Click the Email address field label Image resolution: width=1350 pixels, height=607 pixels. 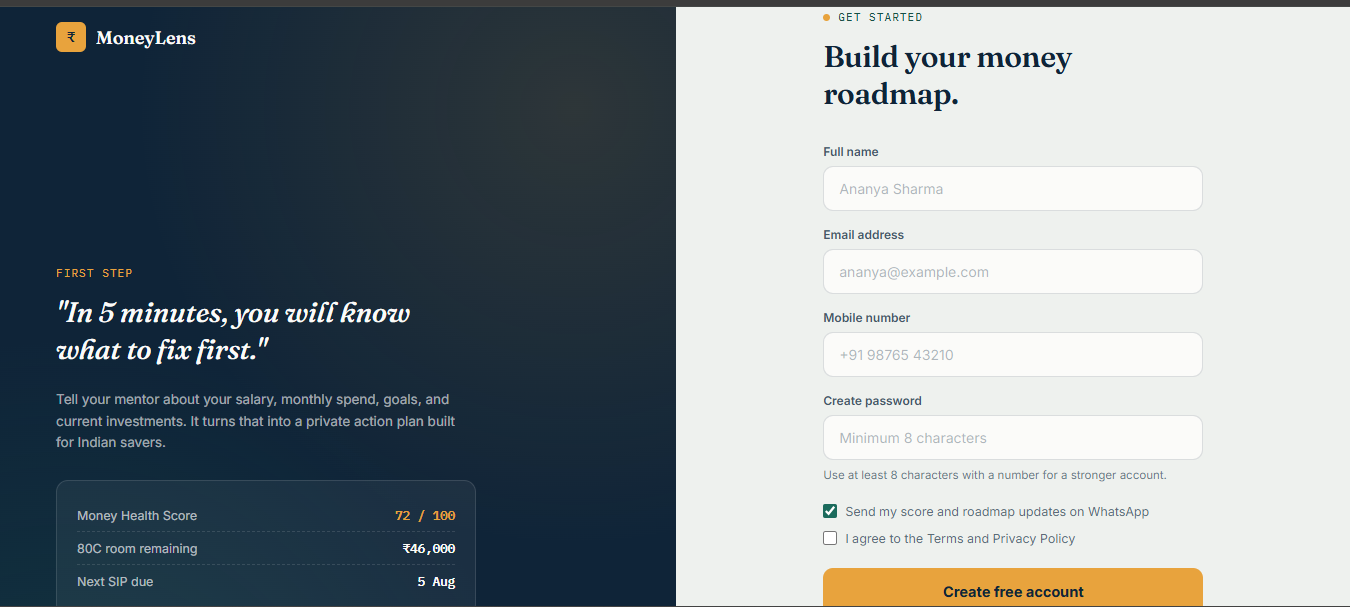pos(864,235)
